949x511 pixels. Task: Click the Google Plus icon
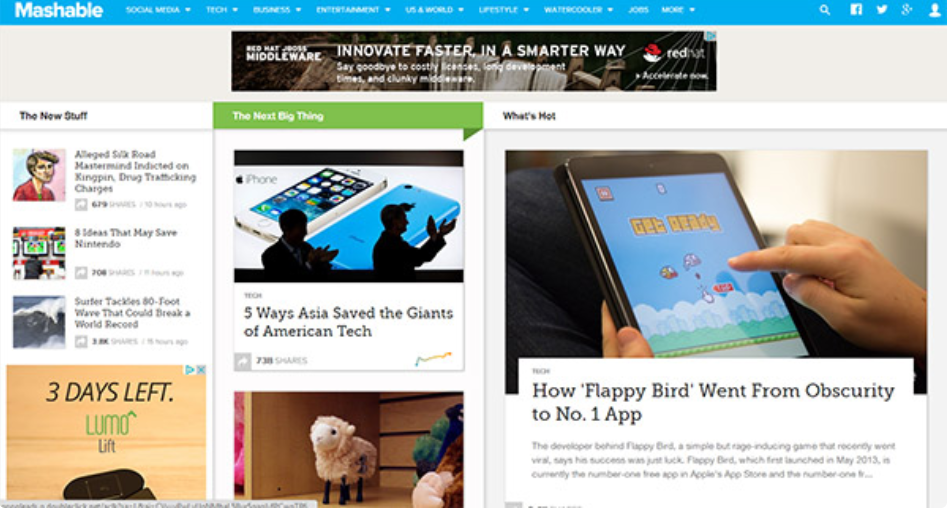907,9
